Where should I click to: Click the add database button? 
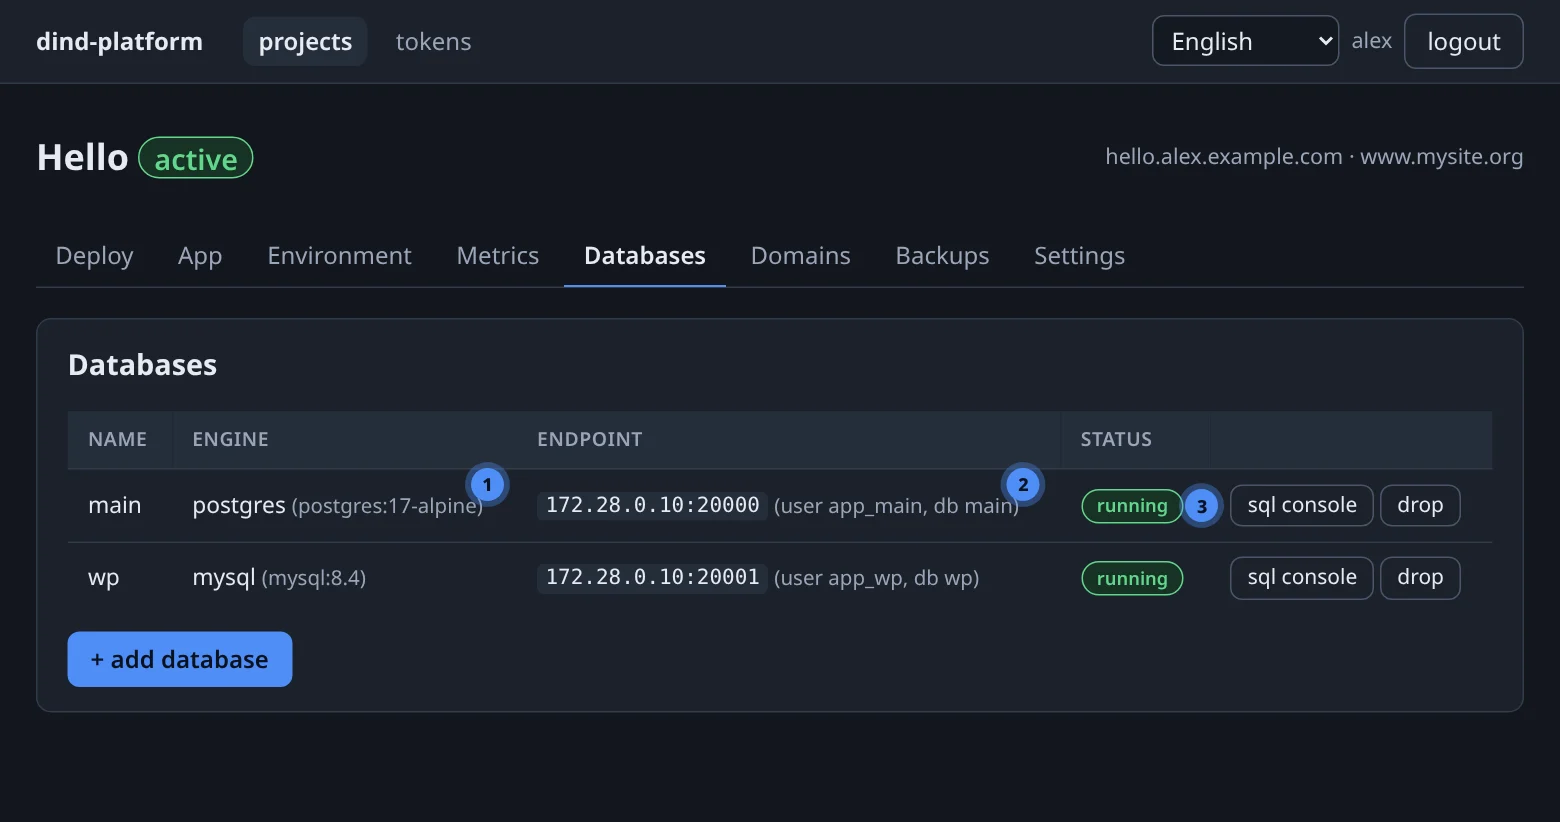tap(180, 659)
